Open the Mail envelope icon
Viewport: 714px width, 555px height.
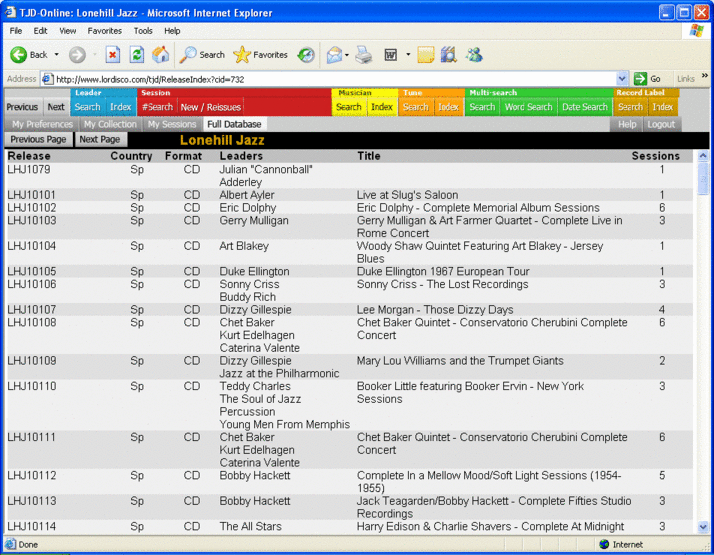(x=334, y=55)
